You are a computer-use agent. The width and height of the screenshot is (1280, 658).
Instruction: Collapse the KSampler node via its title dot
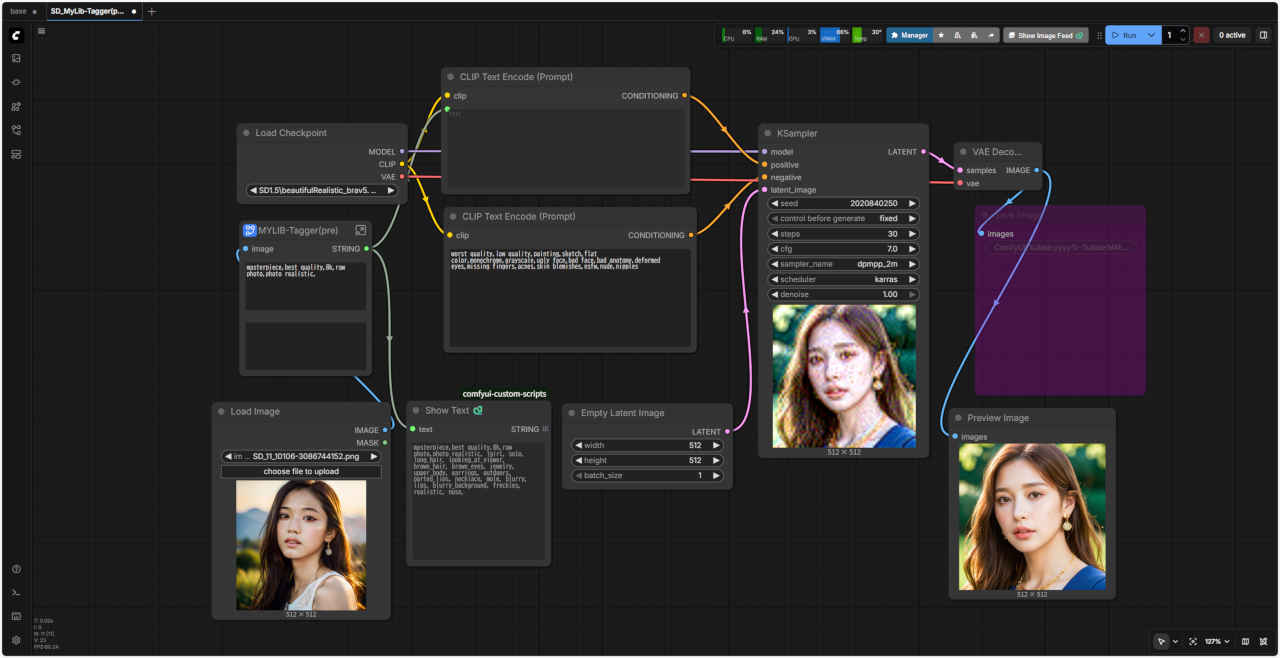pyautogui.click(x=767, y=133)
